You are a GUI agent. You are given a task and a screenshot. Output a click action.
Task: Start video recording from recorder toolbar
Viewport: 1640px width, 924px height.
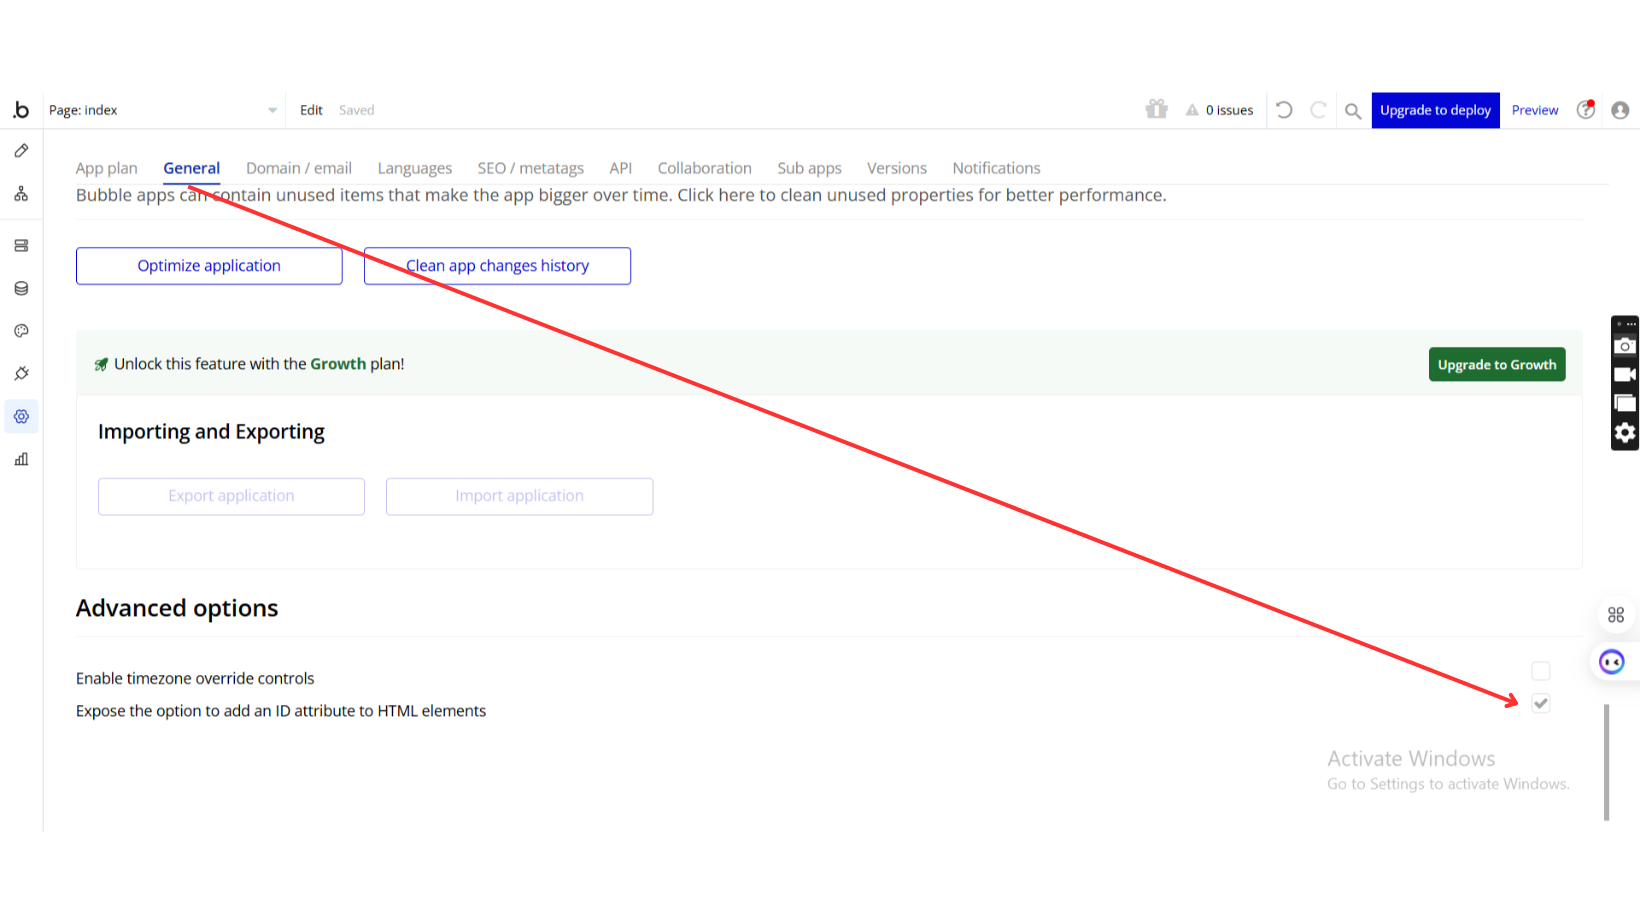pyautogui.click(x=1625, y=375)
